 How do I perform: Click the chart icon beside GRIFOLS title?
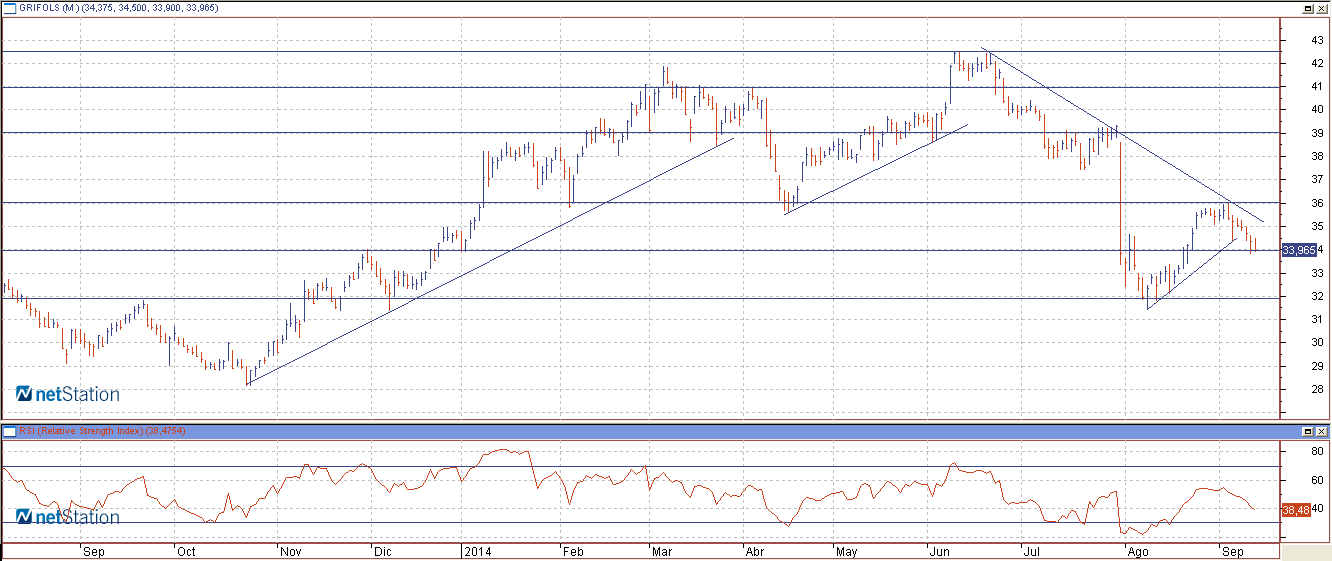(9, 7)
